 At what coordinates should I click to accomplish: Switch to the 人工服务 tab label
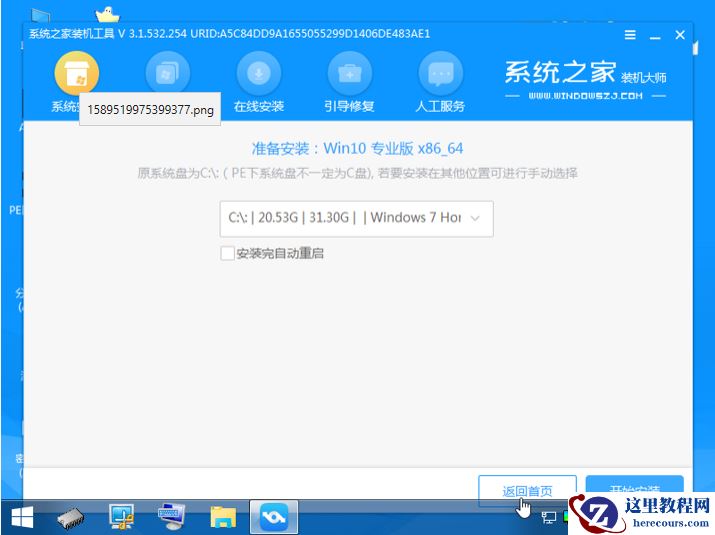440,107
